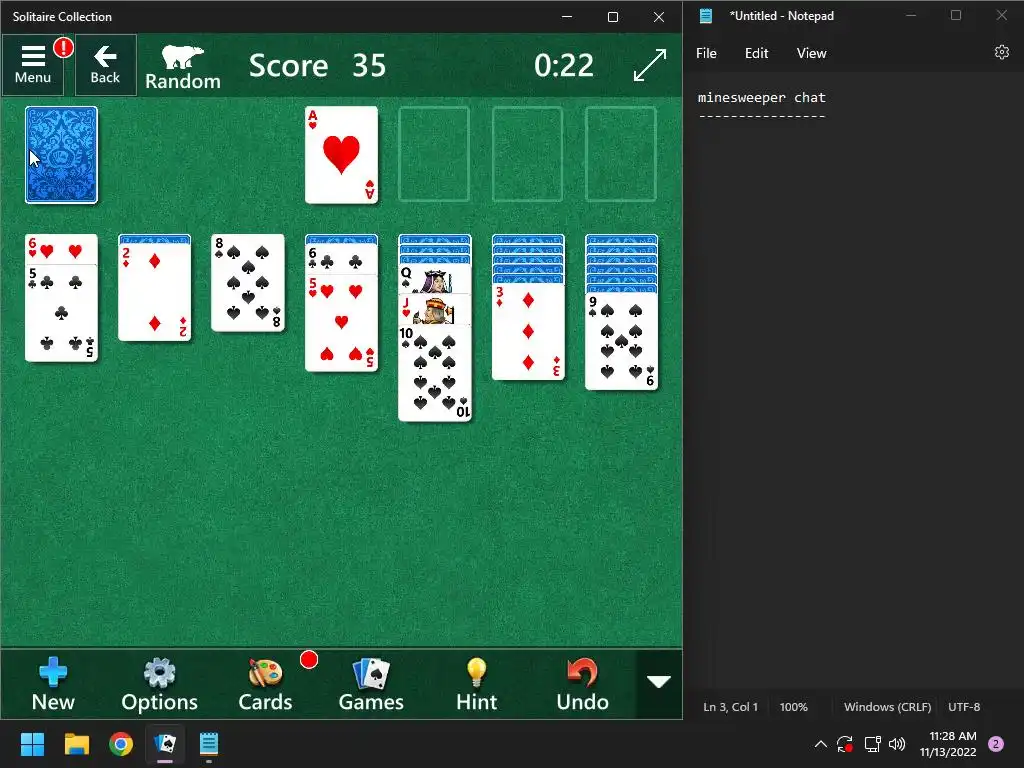Open the notification badge showing 2
1024x768 pixels.
pyautogui.click(x=996, y=744)
